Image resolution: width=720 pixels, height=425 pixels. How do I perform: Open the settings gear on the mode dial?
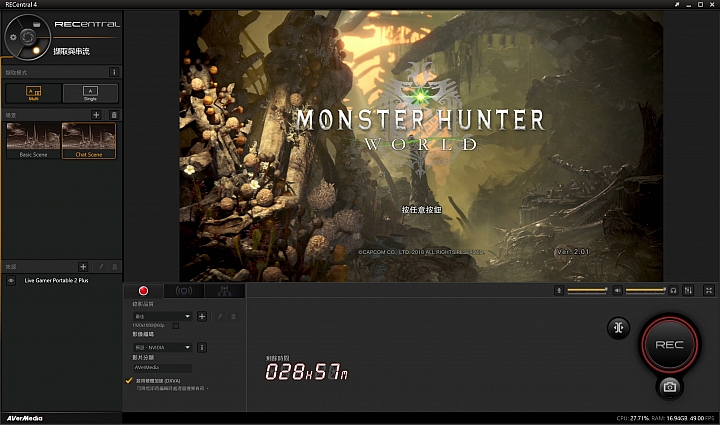tap(11, 35)
